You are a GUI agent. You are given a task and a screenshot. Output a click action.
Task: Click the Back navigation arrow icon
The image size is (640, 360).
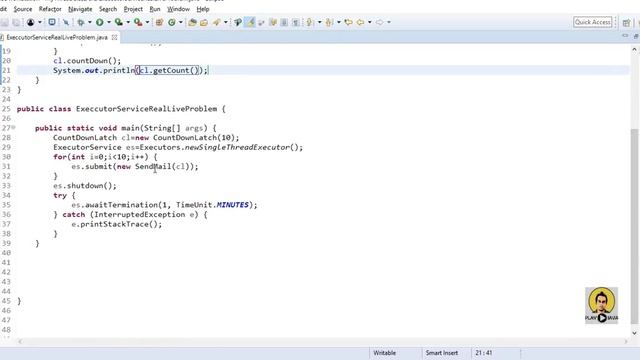[360, 22]
